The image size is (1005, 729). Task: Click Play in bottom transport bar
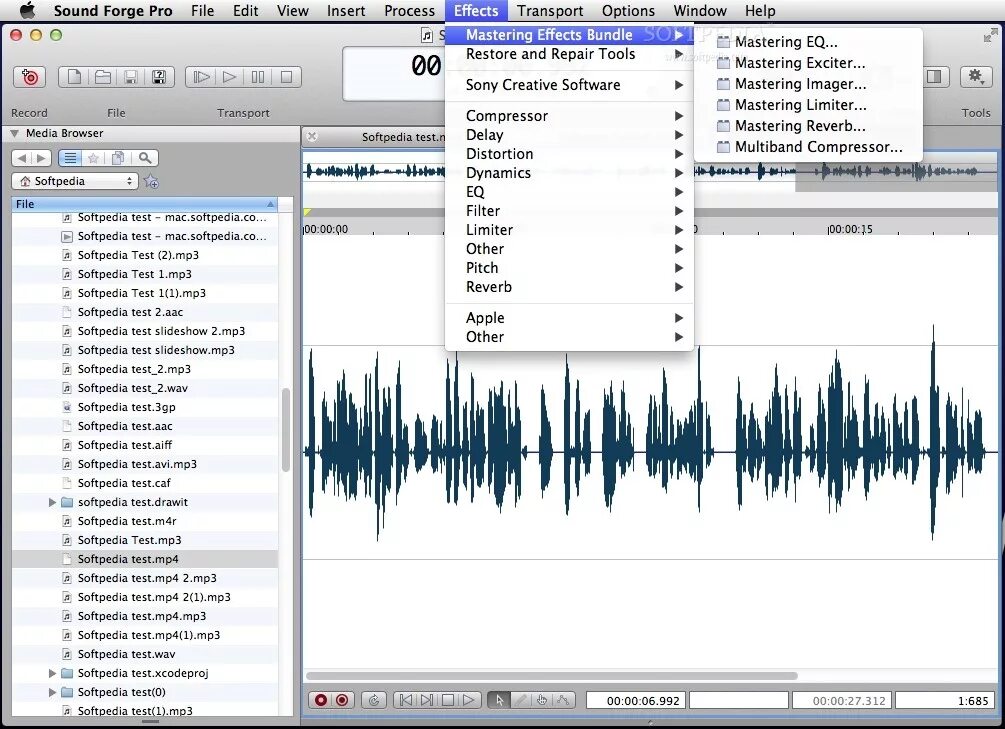469,700
